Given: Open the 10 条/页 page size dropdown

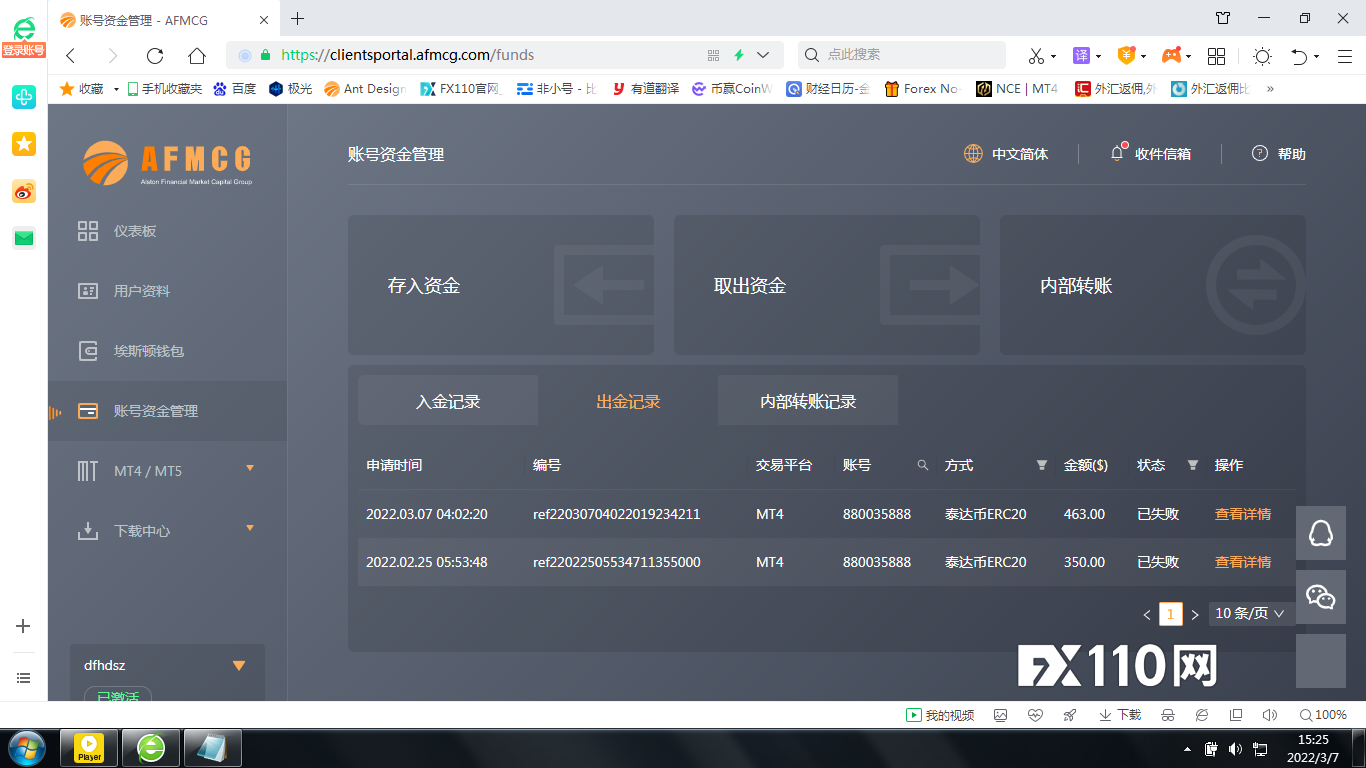Looking at the screenshot, I should coord(1250,614).
